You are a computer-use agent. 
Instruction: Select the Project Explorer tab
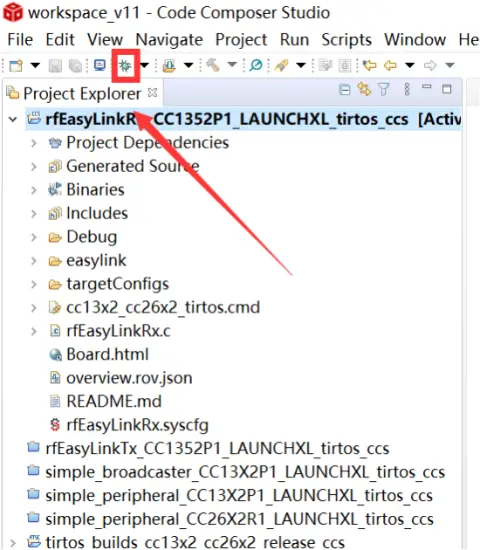pyautogui.click(x=82, y=94)
